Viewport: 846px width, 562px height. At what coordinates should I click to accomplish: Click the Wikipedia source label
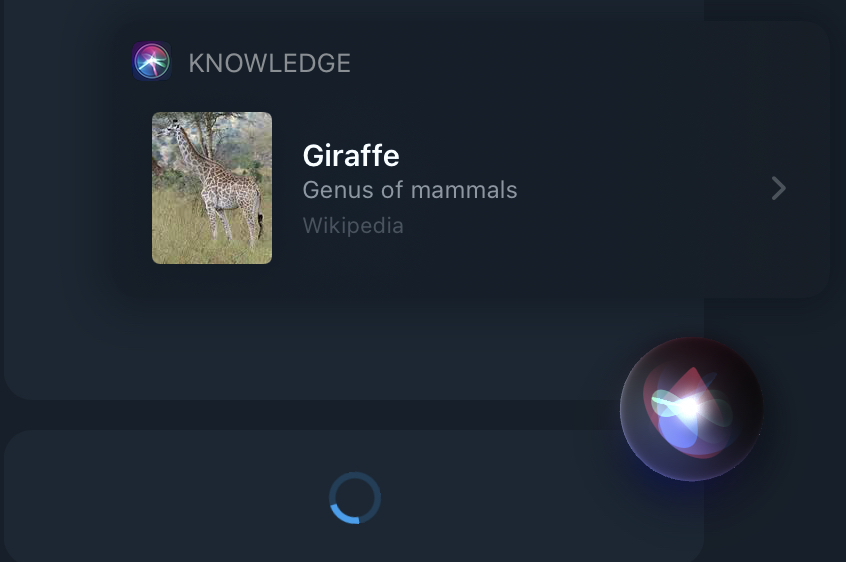pyautogui.click(x=353, y=225)
